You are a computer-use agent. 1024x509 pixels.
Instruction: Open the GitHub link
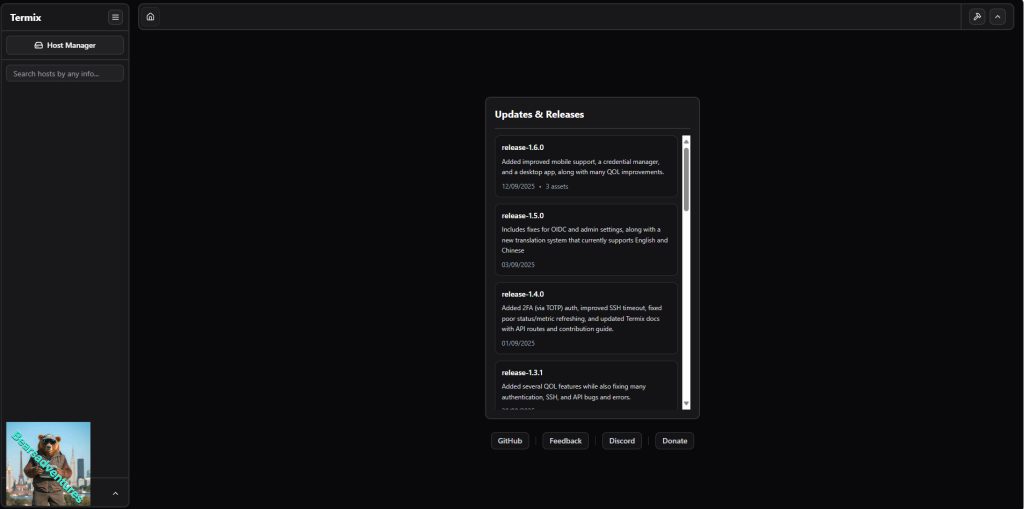pos(510,441)
